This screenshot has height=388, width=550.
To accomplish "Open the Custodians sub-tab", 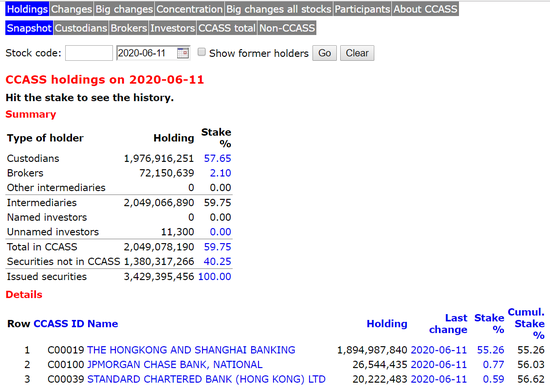I will click(81, 28).
